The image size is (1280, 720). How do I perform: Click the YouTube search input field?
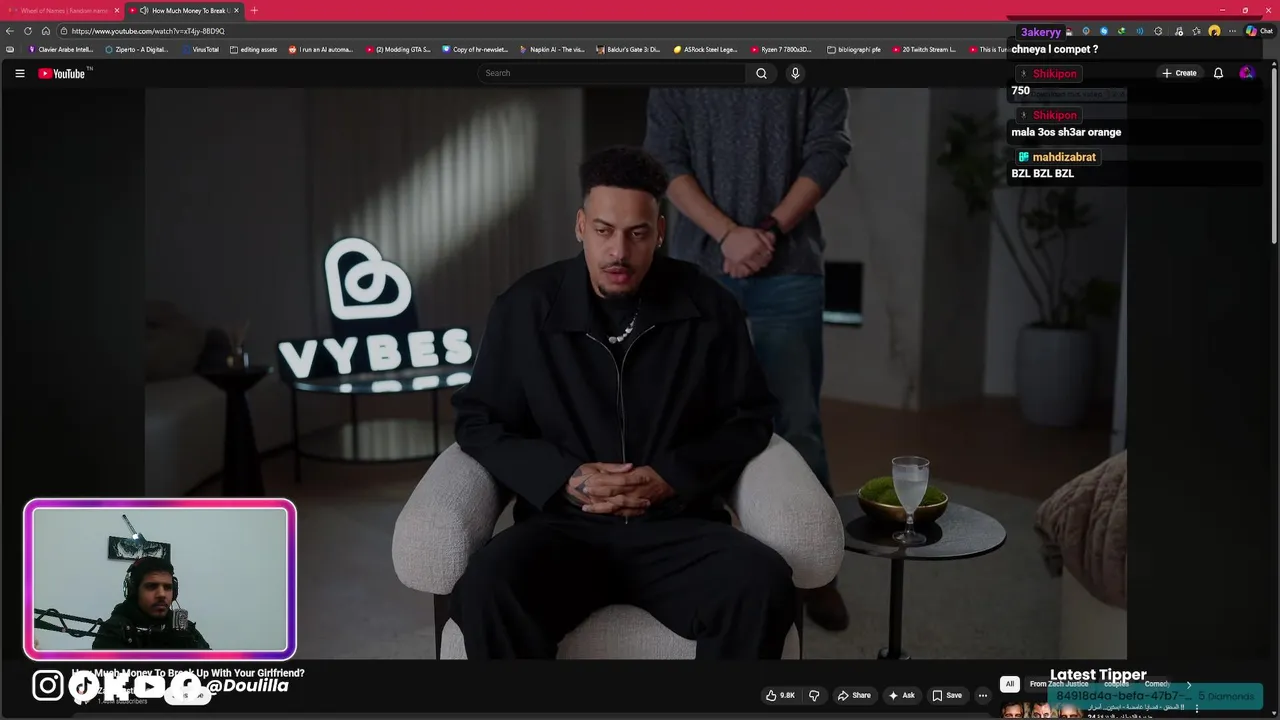coord(611,73)
